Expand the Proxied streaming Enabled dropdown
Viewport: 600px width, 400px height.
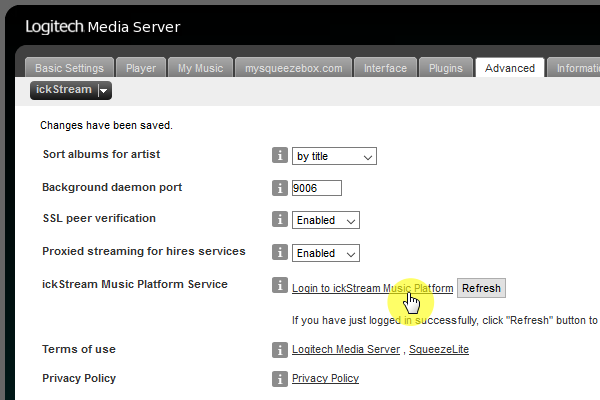point(325,253)
